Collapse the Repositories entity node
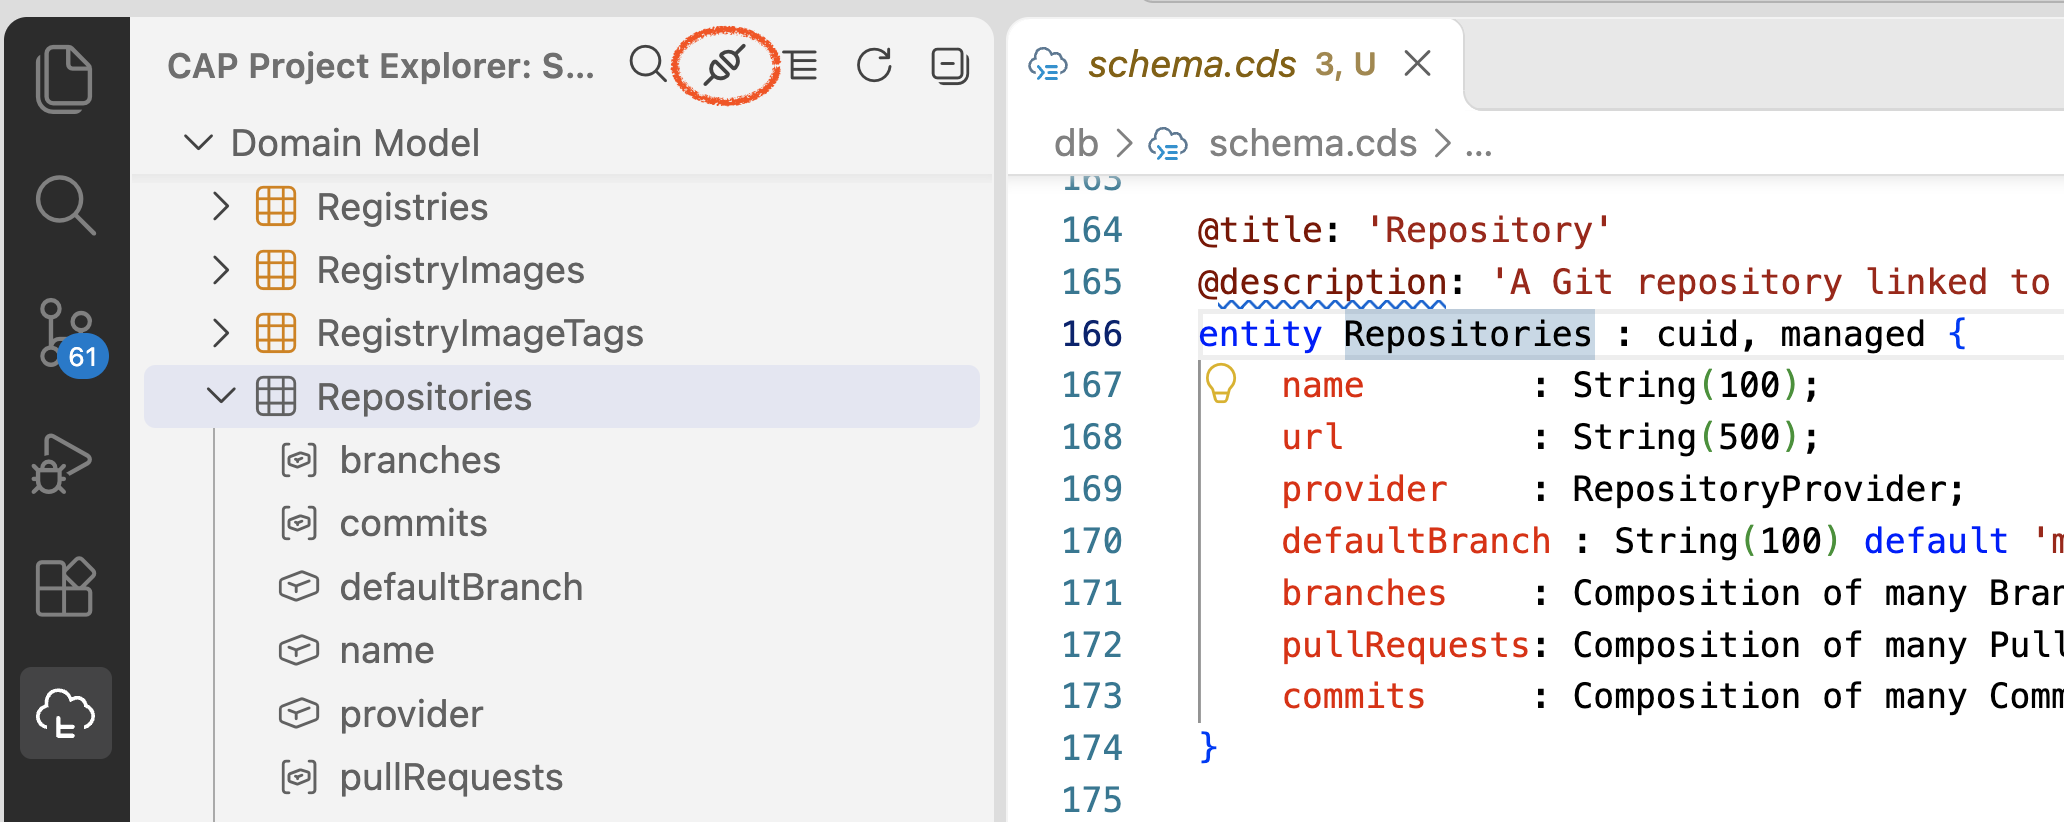This screenshot has width=2064, height=822. click(x=221, y=397)
